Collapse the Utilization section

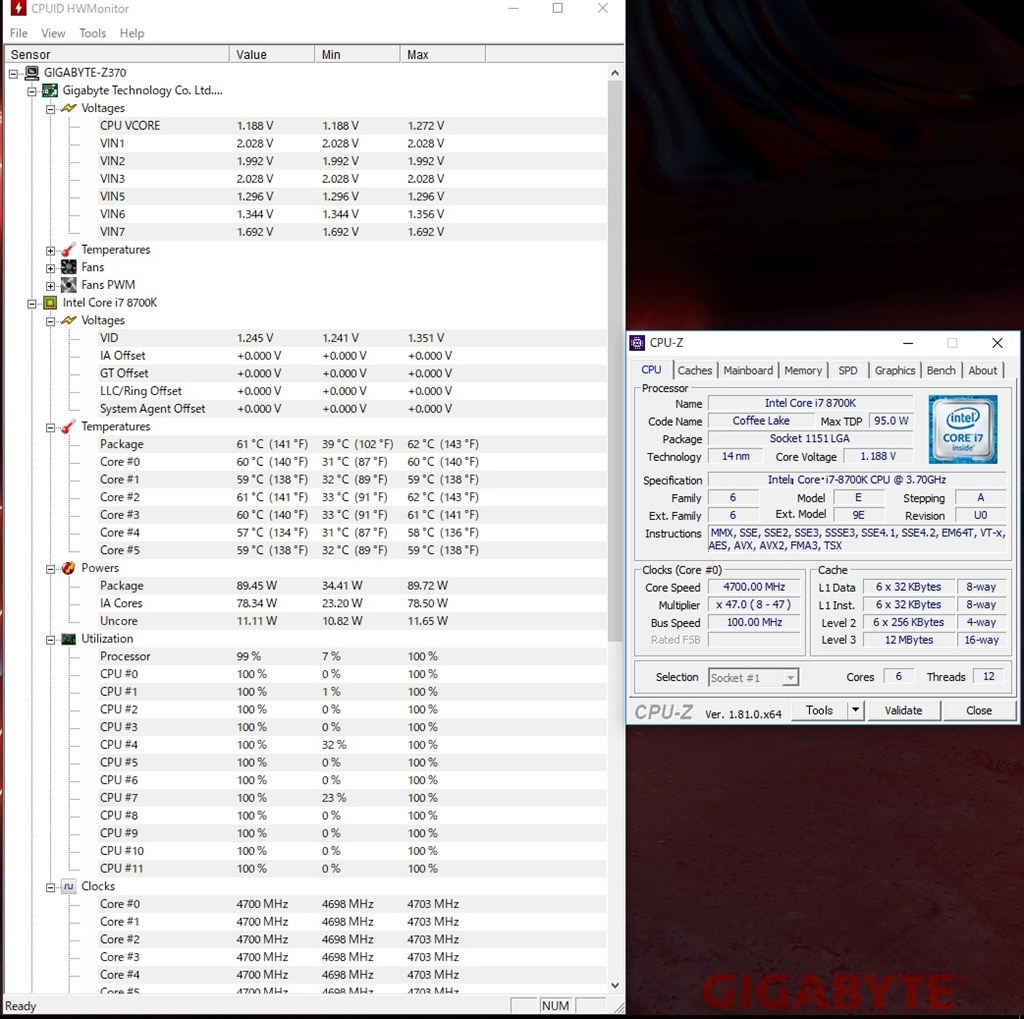tap(50, 640)
